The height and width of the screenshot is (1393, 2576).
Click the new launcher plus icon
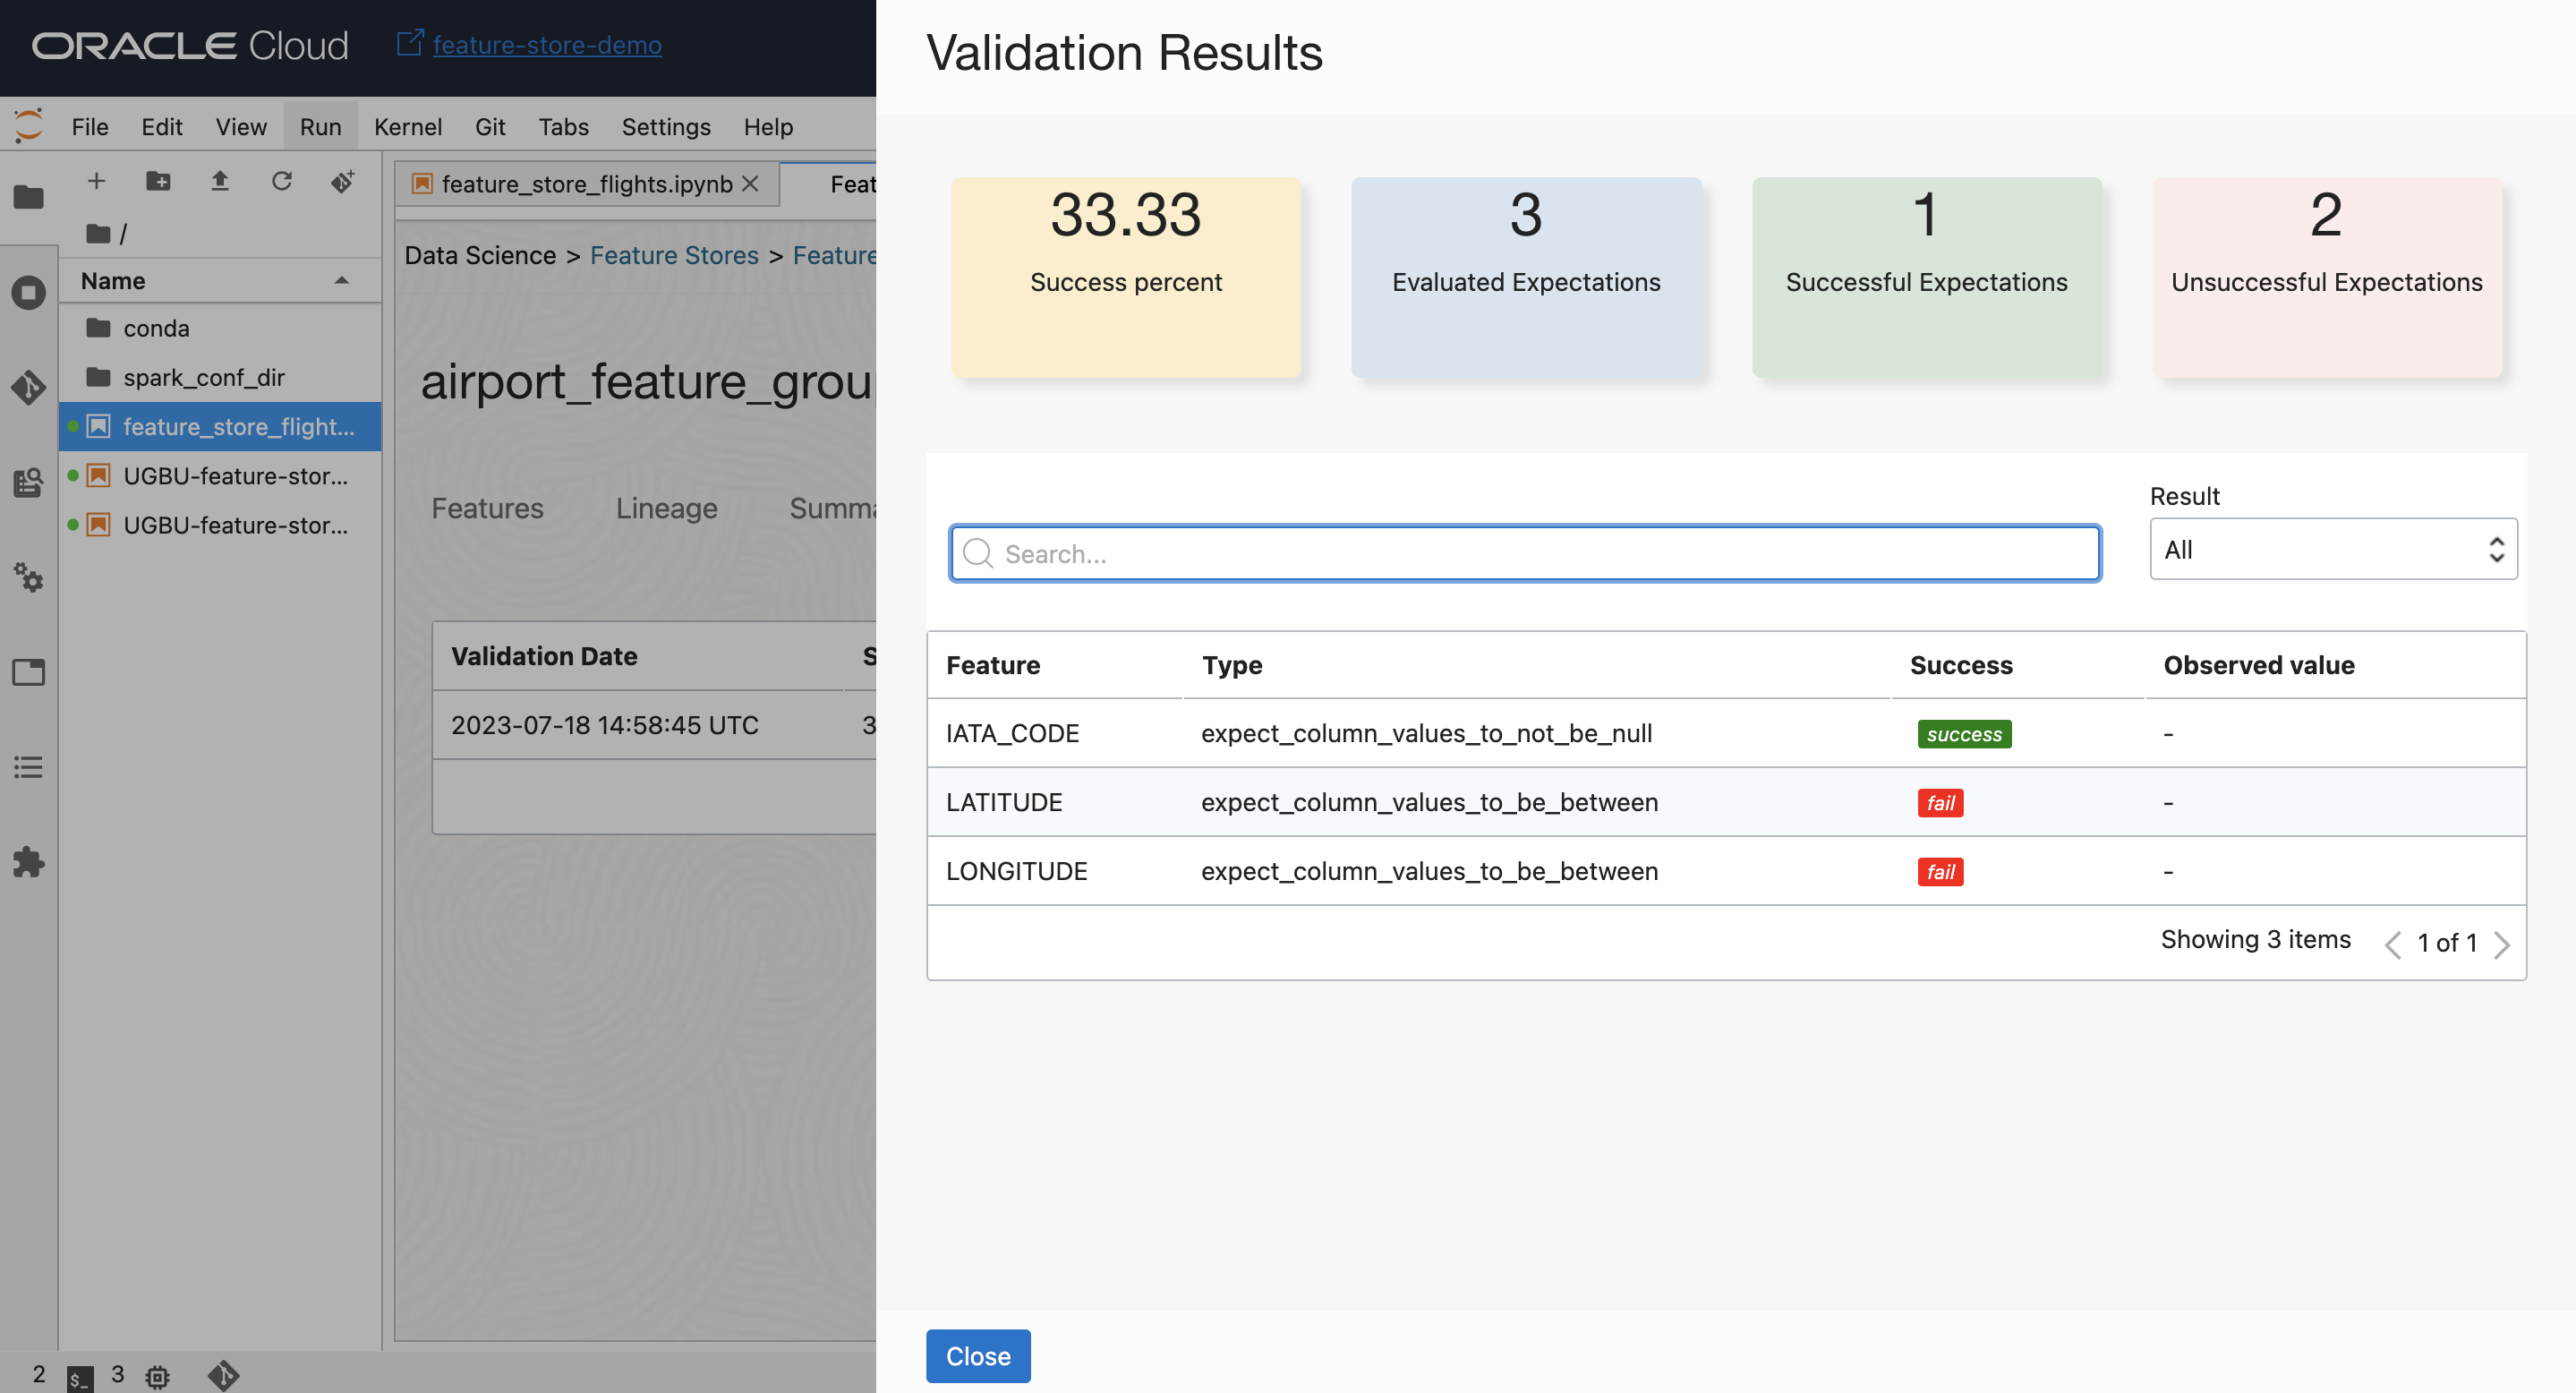tap(96, 181)
